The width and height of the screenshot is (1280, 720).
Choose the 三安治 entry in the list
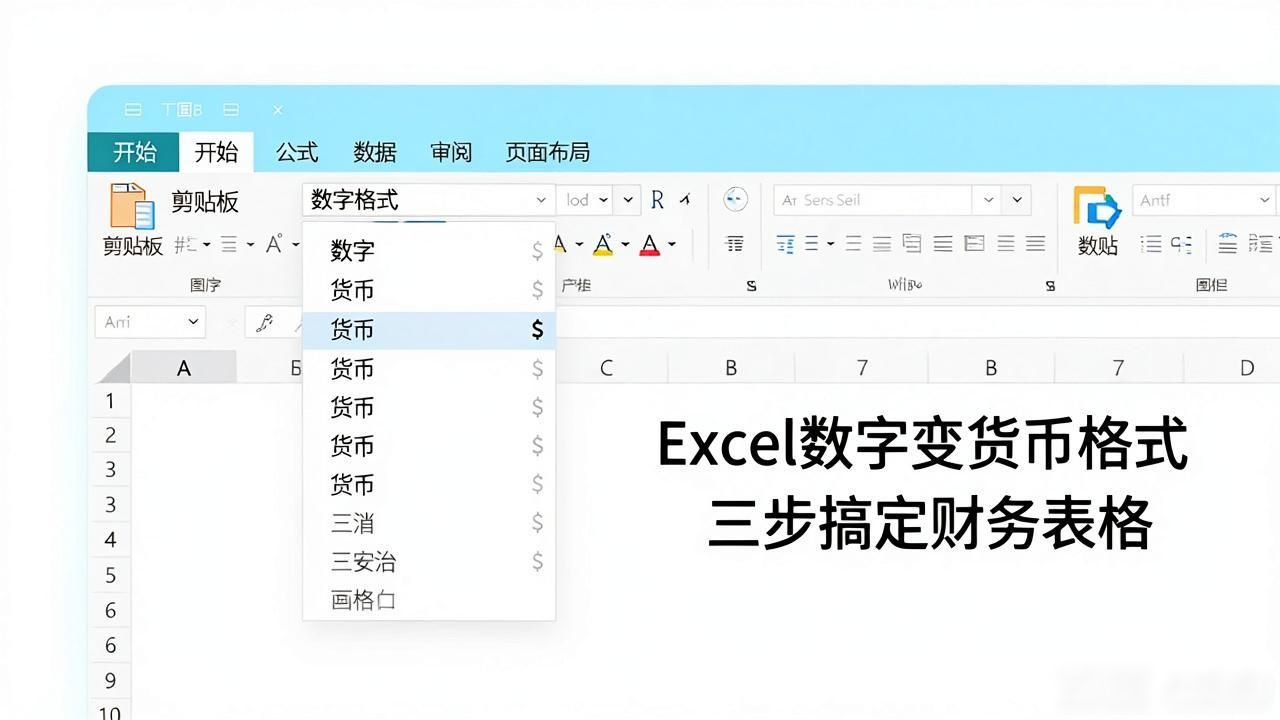[429, 562]
